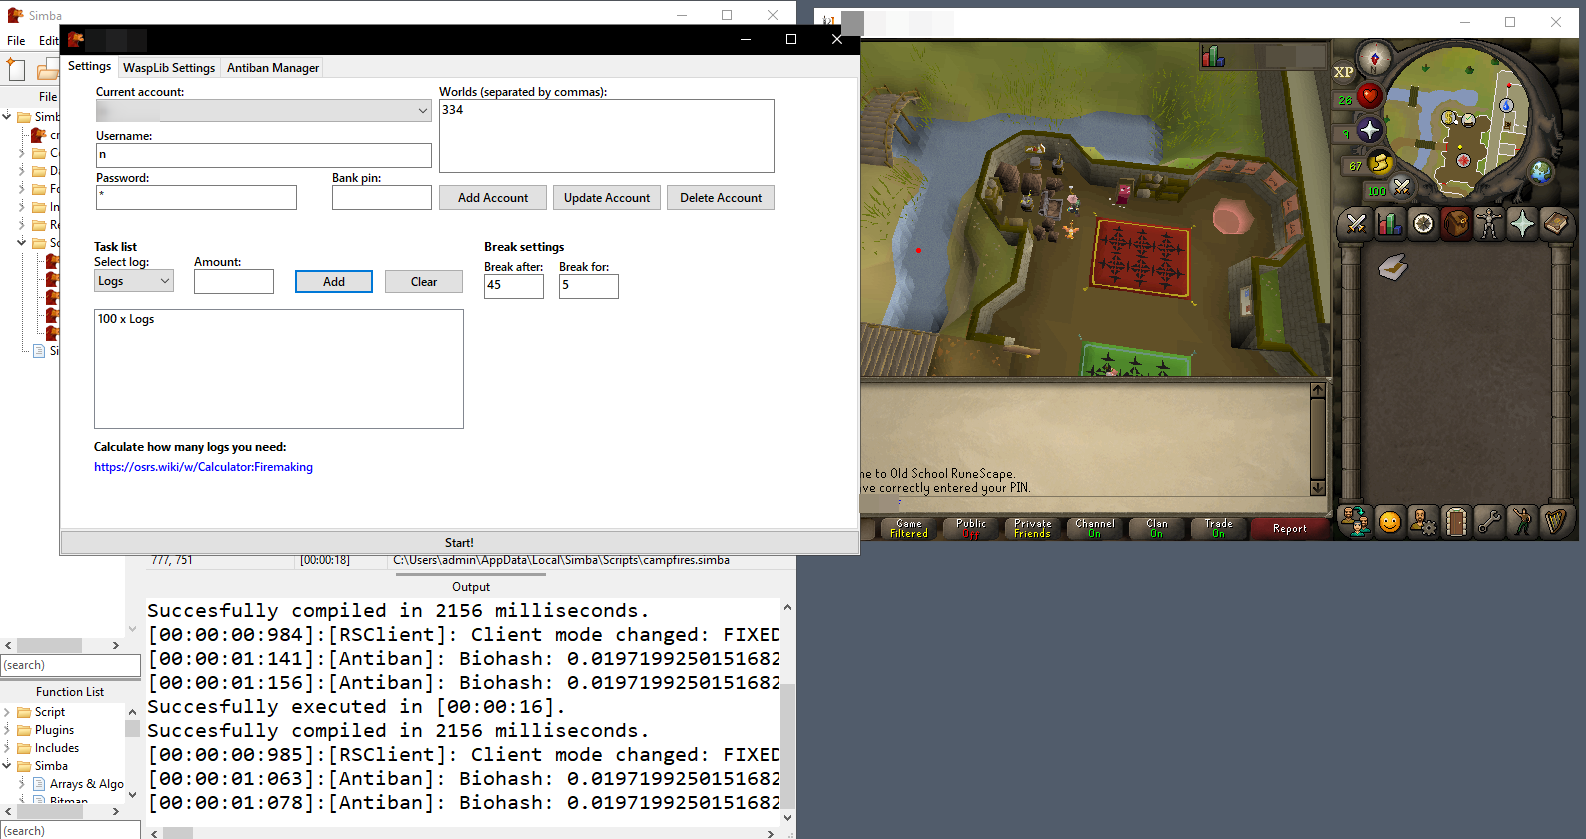Open the Spellbook magic tab
The height and width of the screenshot is (839, 1586).
pos(1555,224)
